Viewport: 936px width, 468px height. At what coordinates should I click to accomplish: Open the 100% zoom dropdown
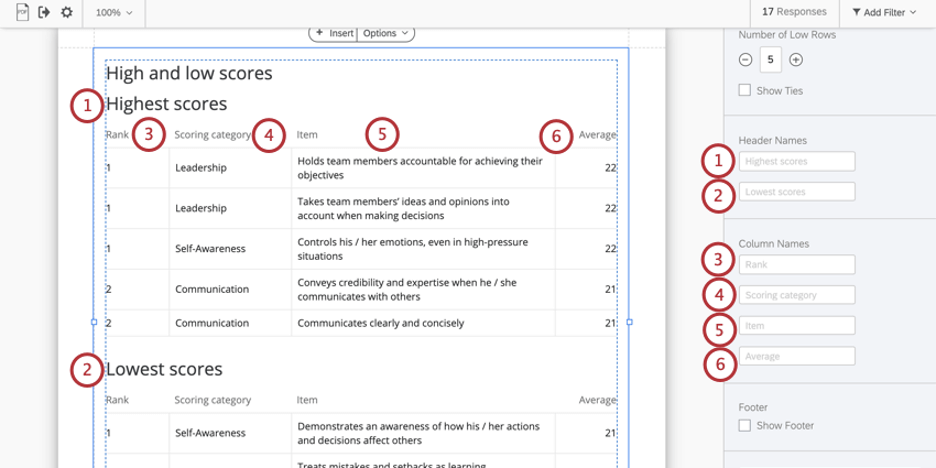[x=113, y=12]
